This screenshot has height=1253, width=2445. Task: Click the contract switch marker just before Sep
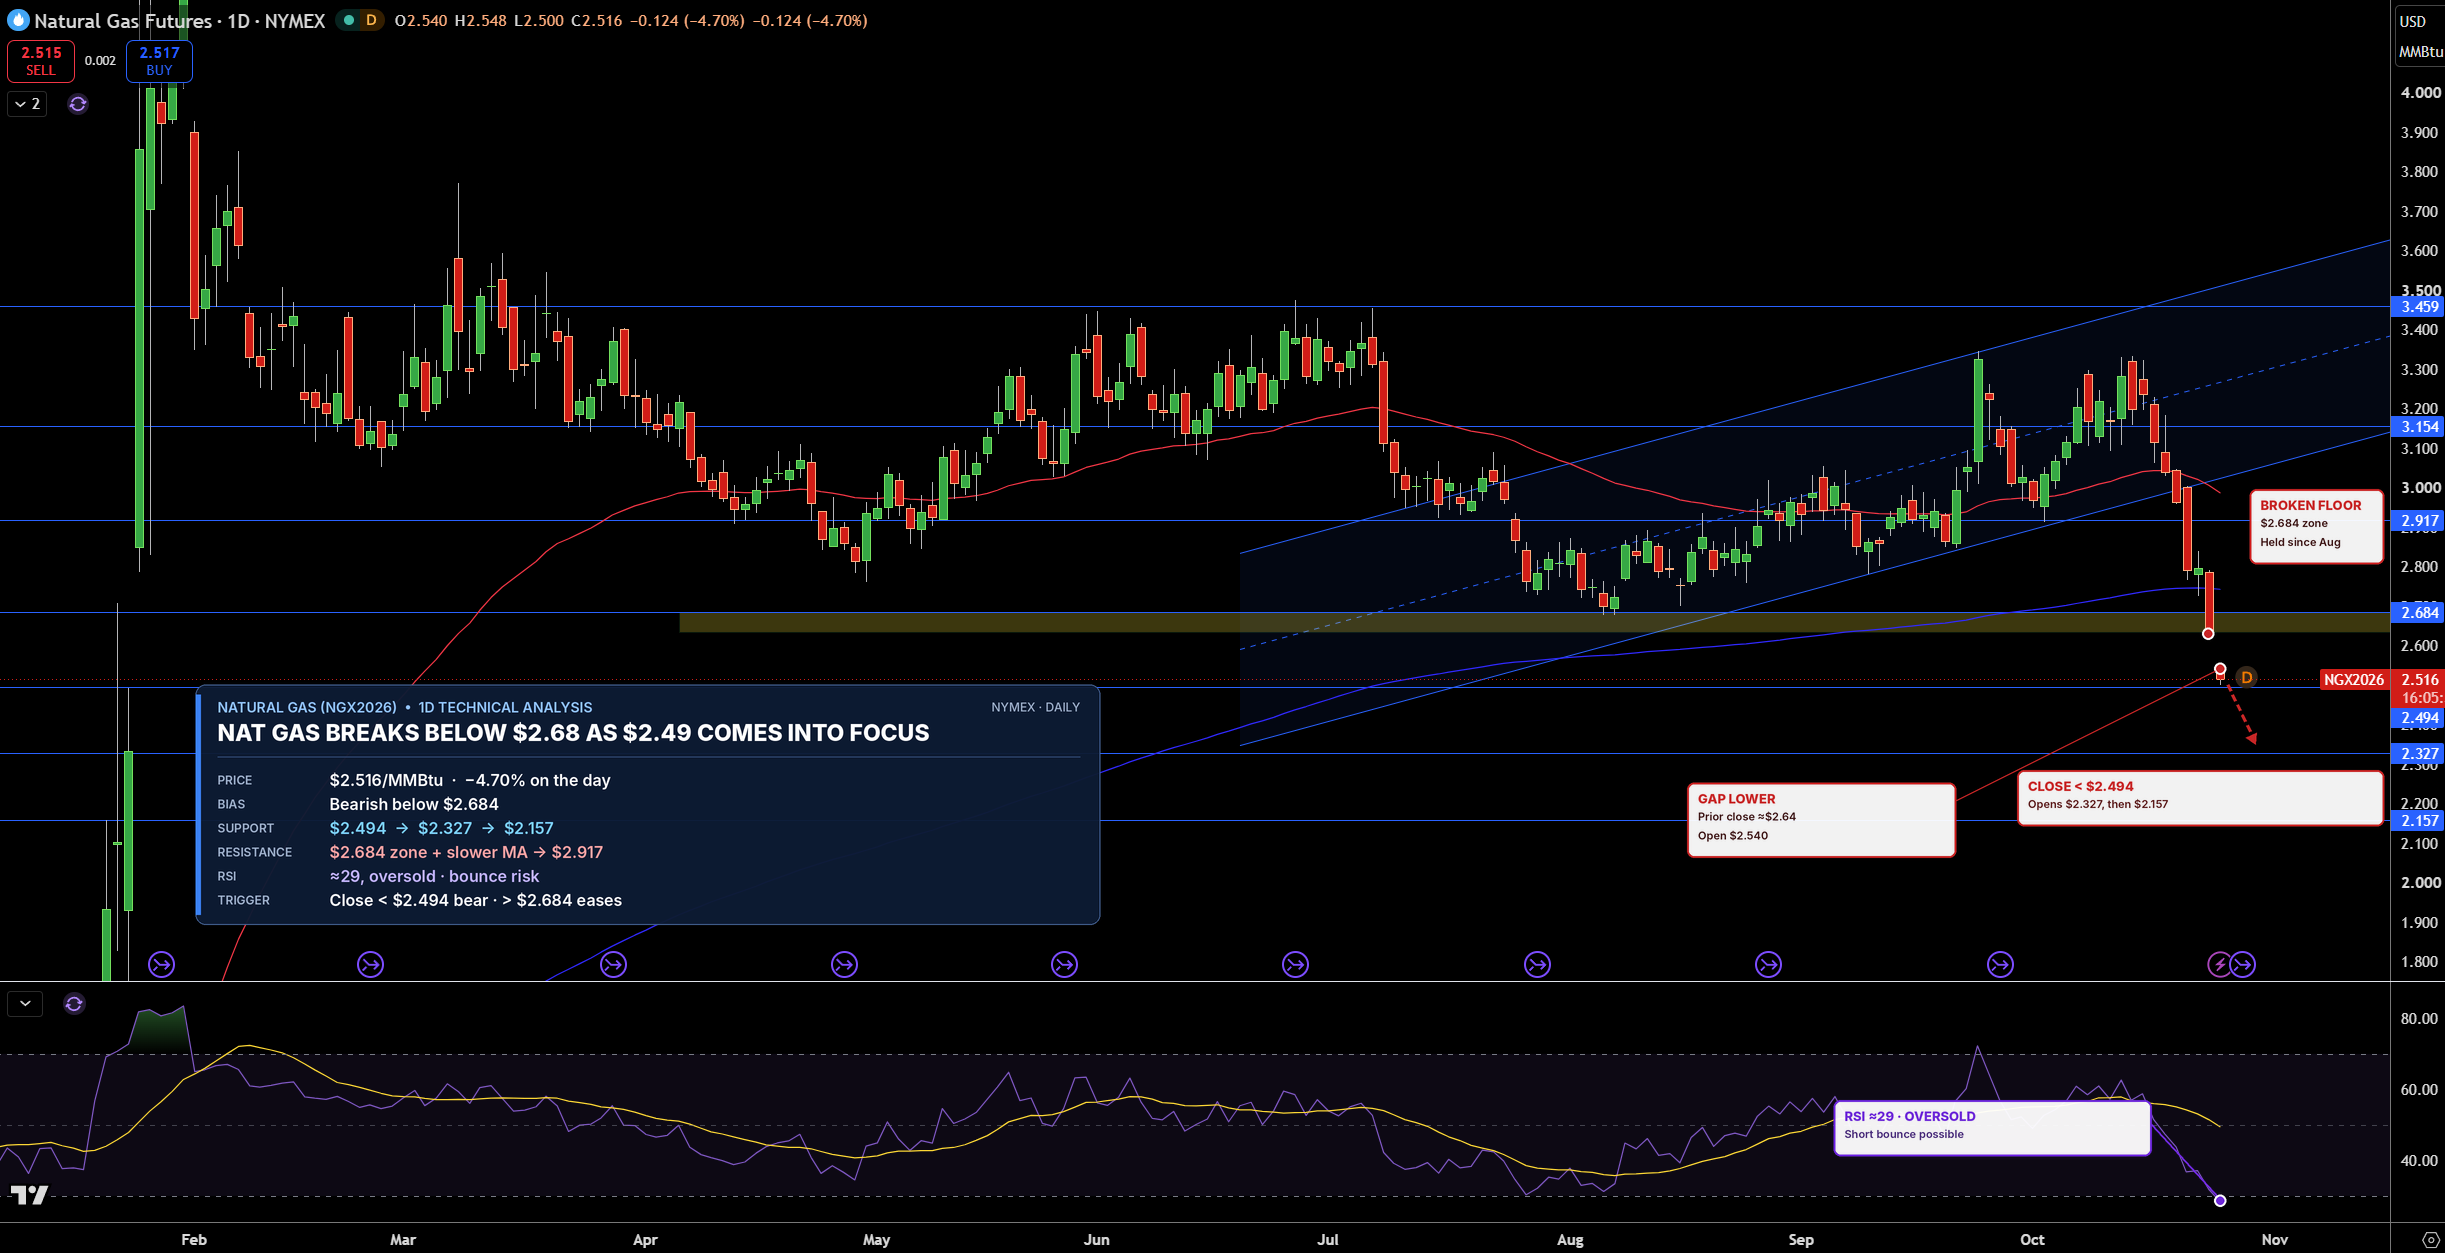tap(1769, 965)
